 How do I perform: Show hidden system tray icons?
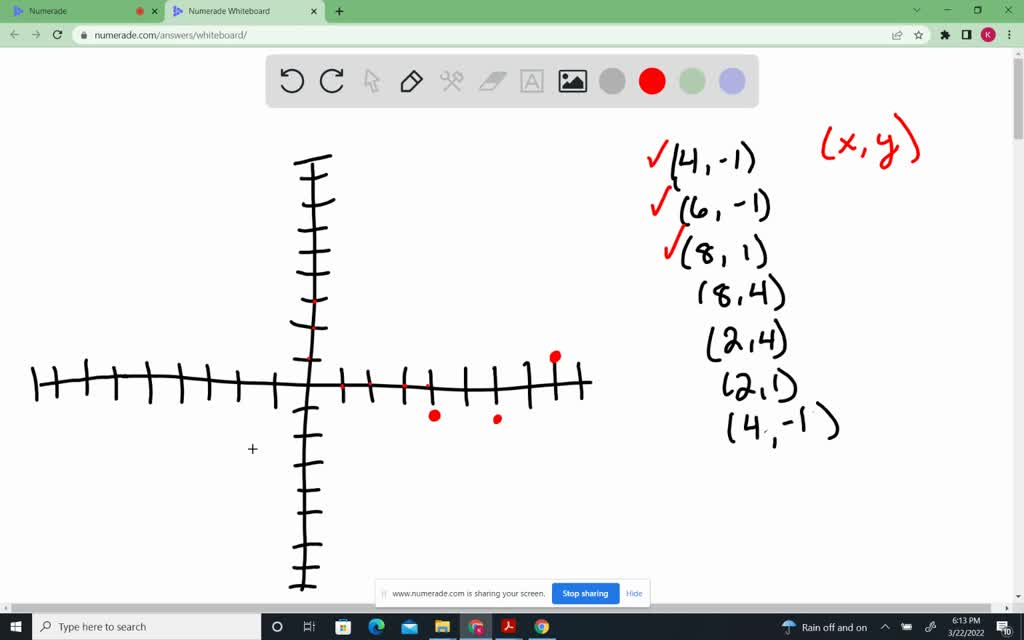pos(885,627)
